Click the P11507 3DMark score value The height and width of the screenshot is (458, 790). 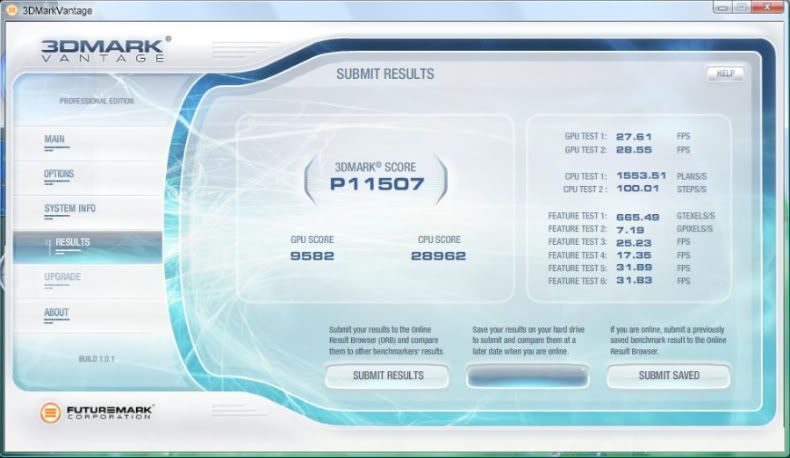(x=377, y=184)
